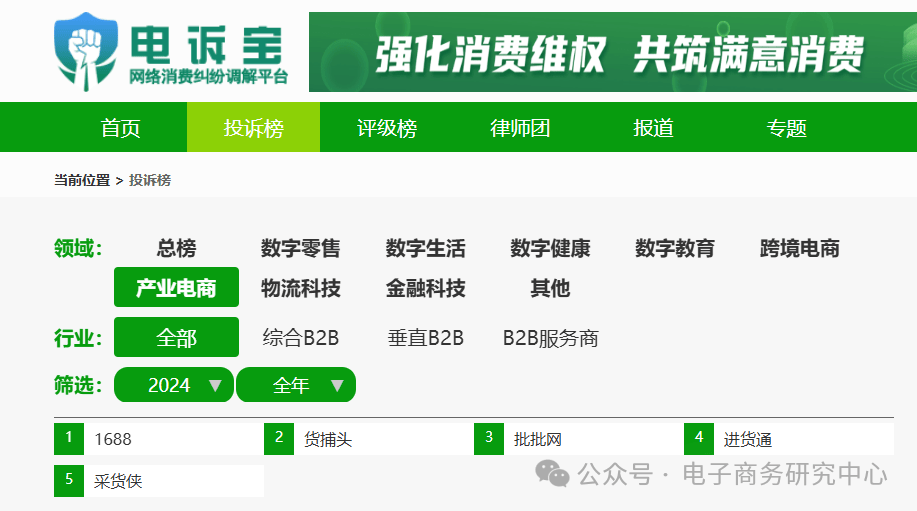This screenshot has height=511, width=917.
Task: Select the 数字教育 domain filter
Action: tap(675, 248)
